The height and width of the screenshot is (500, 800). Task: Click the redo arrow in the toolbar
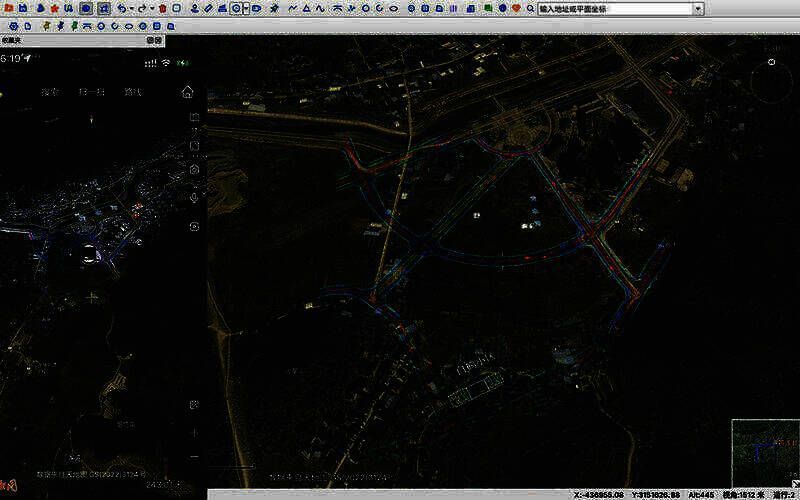141,8
